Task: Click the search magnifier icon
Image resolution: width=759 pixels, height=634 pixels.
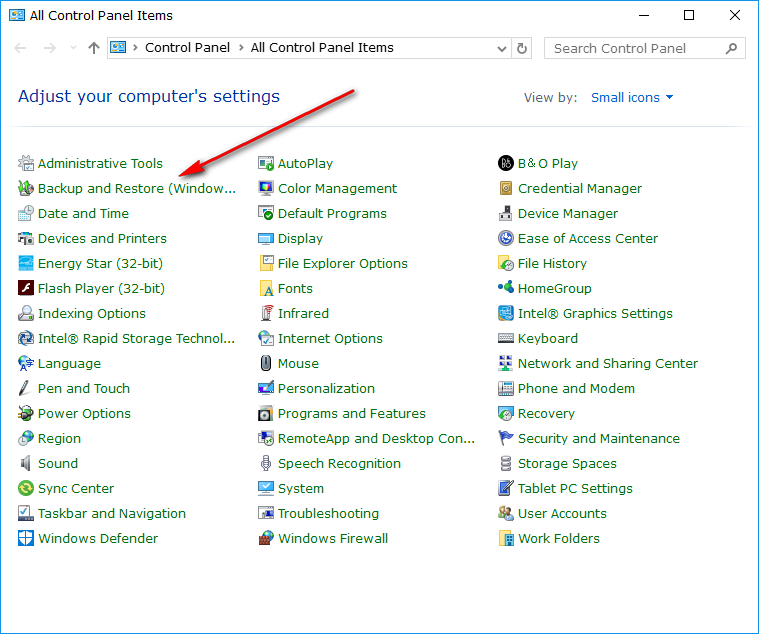Action: 731,48
